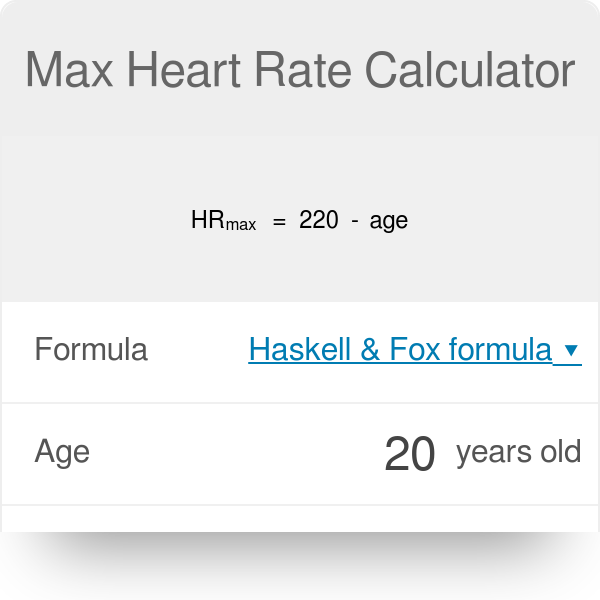Click the Max Heart Rate Calculator title

(300, 71)
